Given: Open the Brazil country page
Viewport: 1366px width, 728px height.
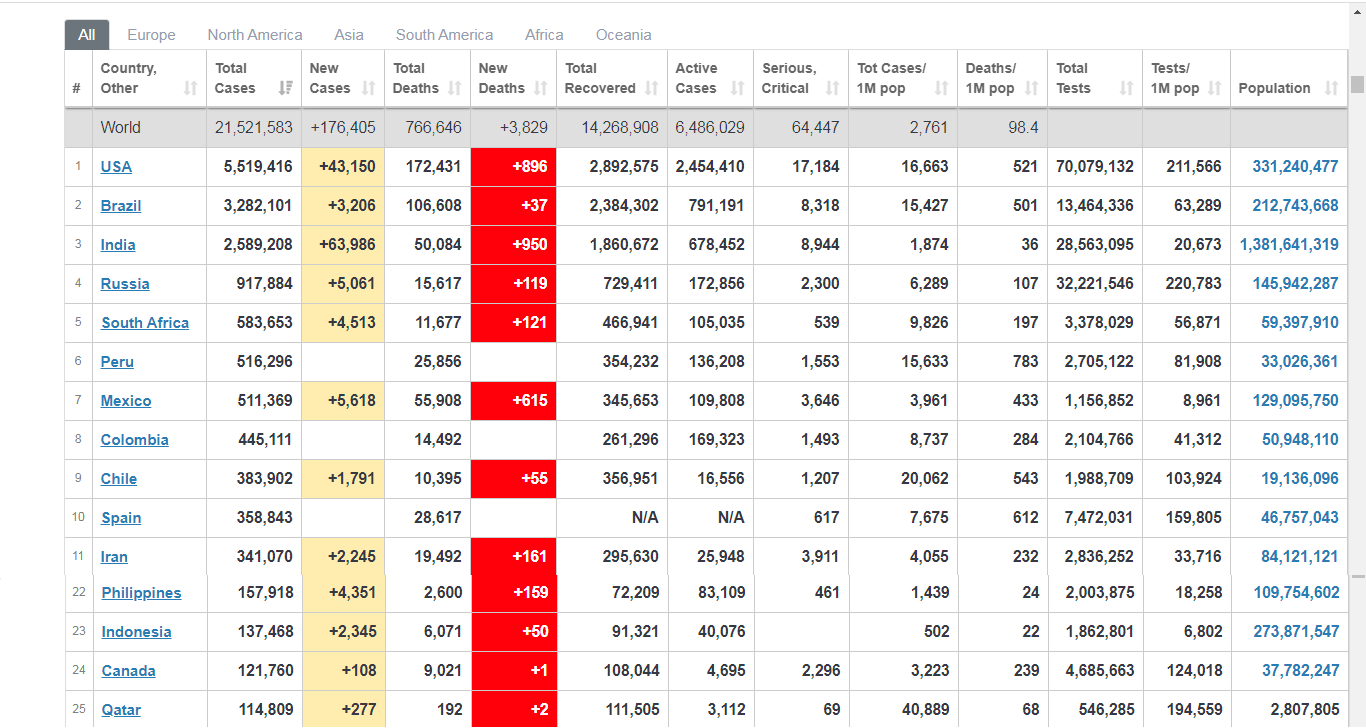Looking at the screenshot, I should tap(121, 206).
